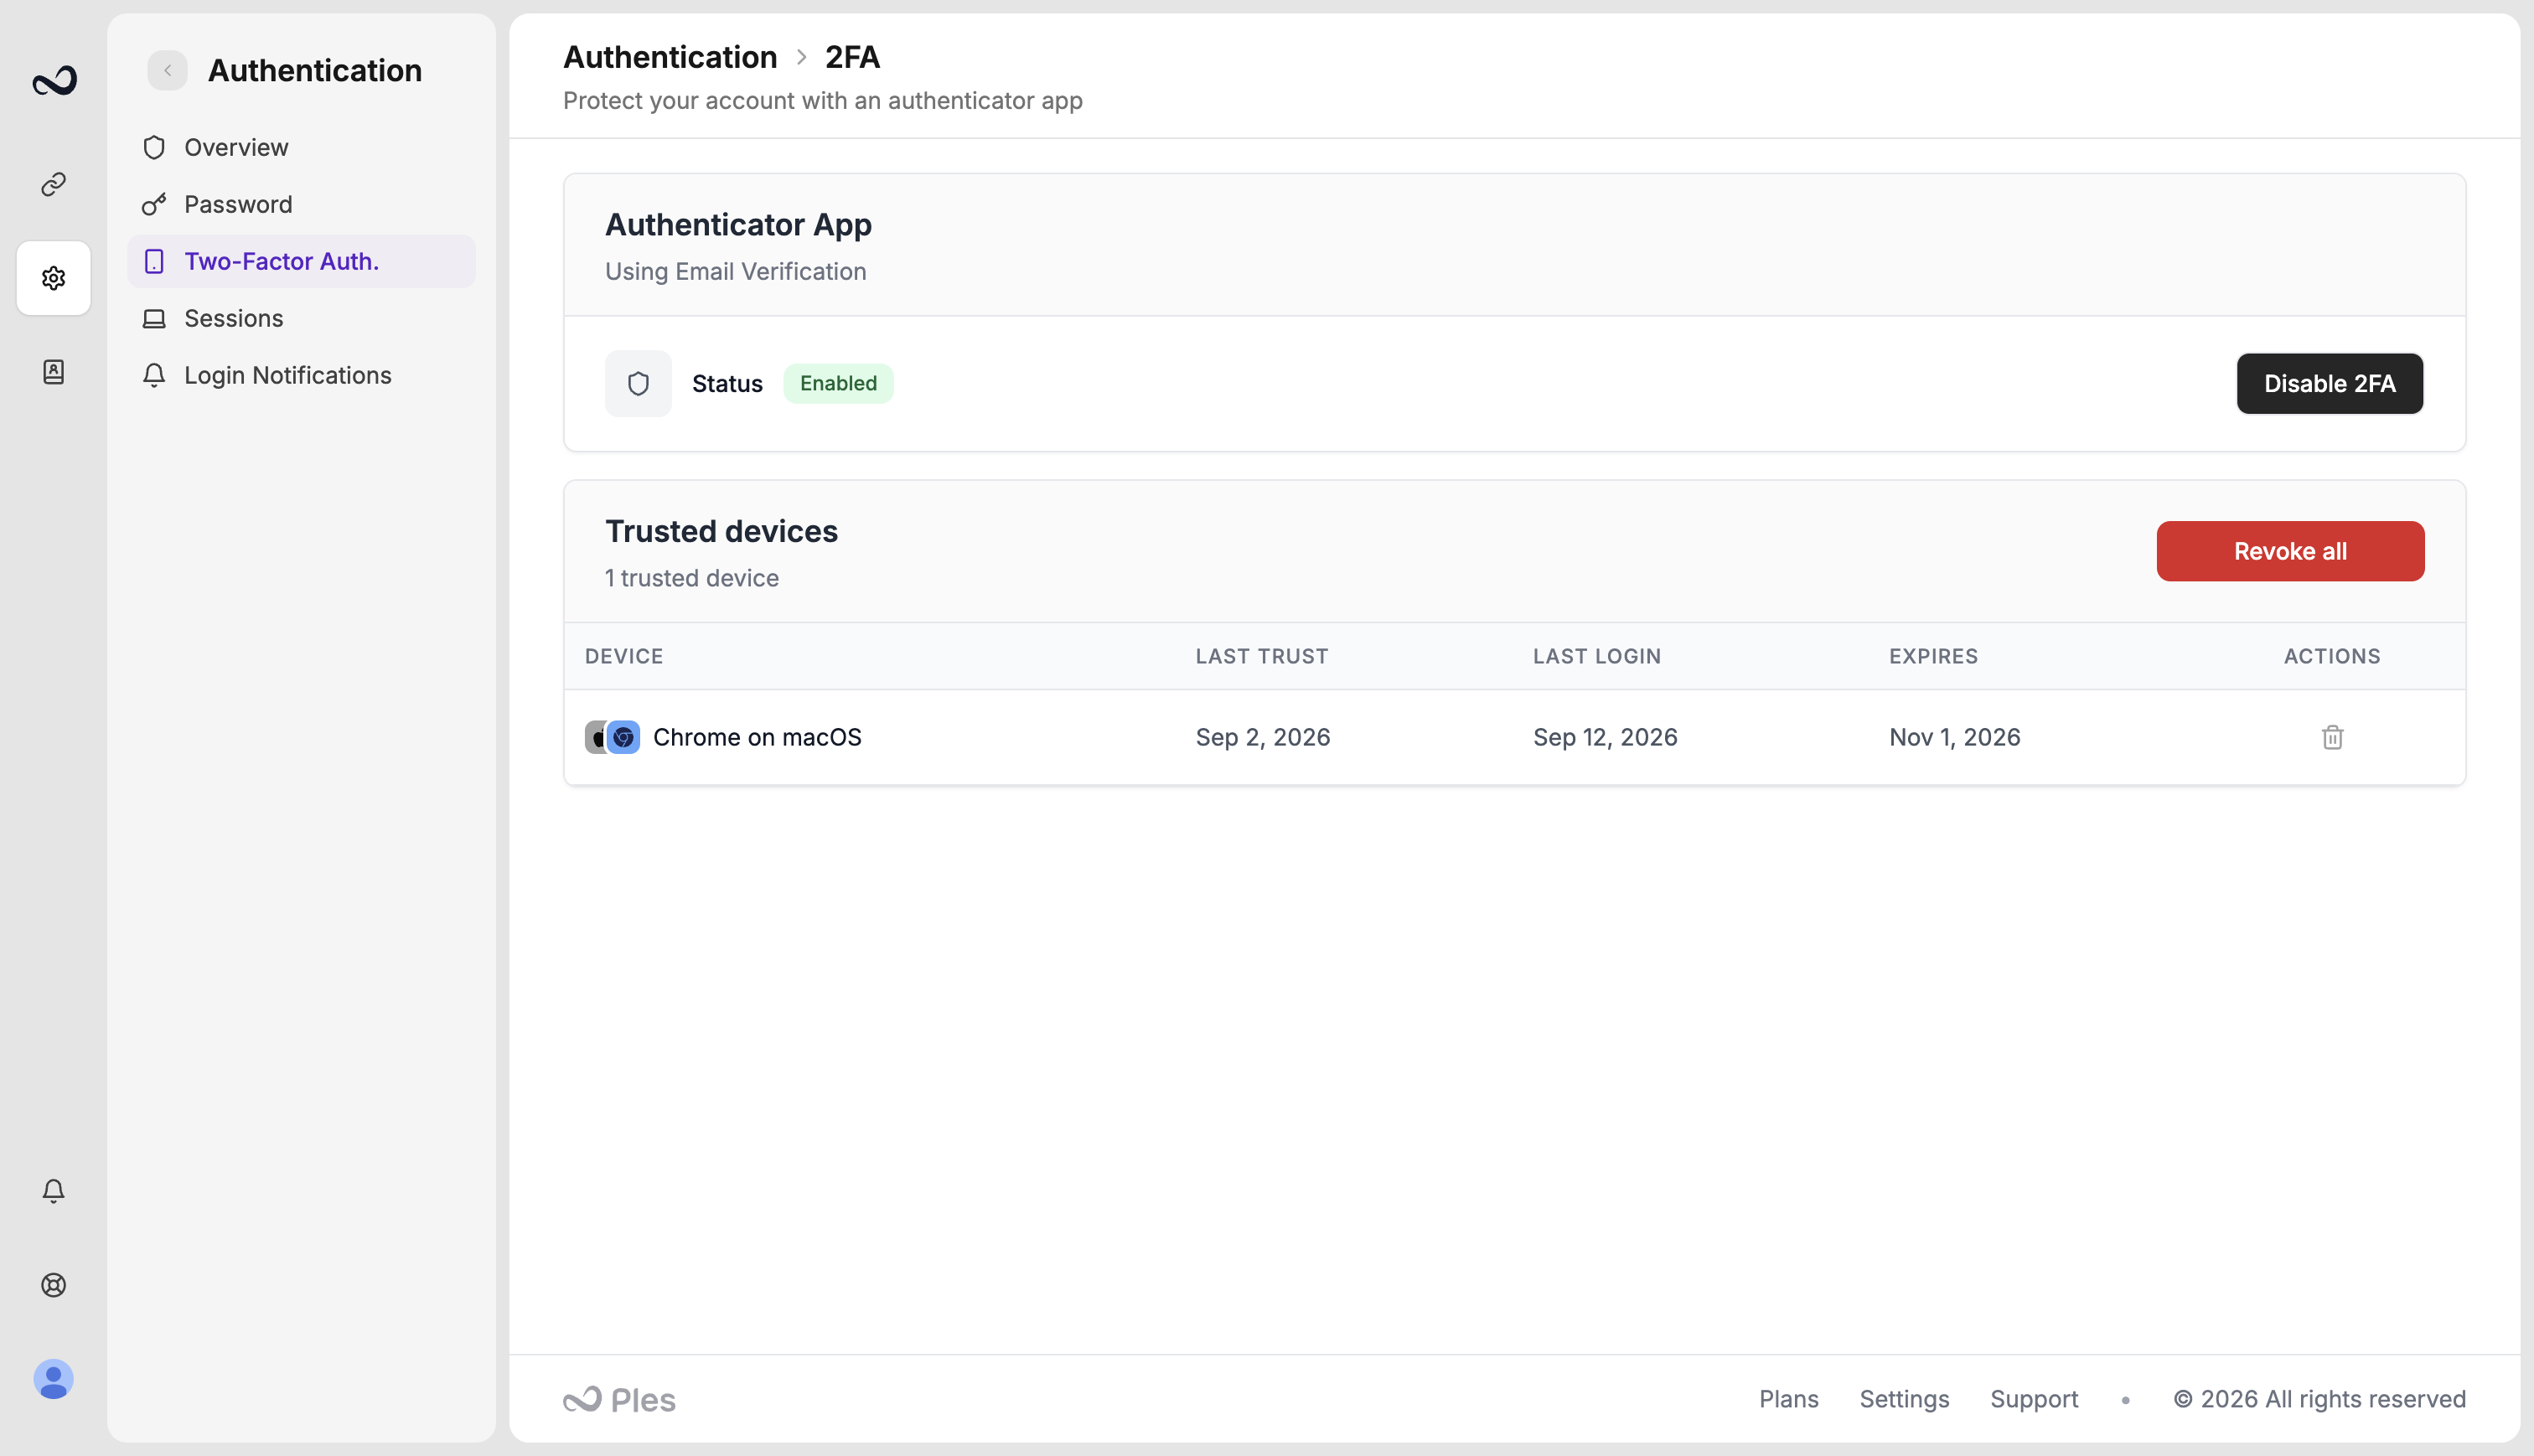Click the Enabled status badge
This screenshot has width=2534, height=1456.
point(838,383)
